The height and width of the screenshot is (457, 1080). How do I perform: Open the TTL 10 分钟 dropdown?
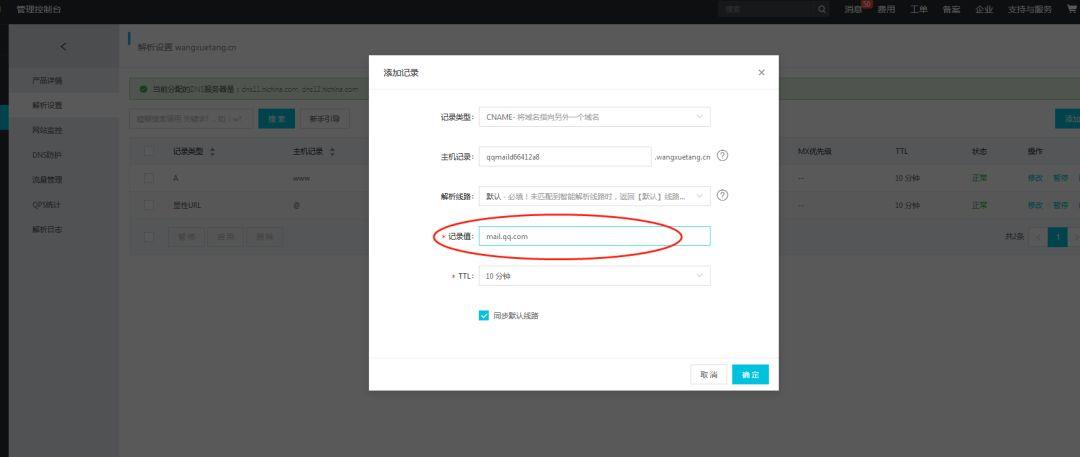[x=594, y=276]
